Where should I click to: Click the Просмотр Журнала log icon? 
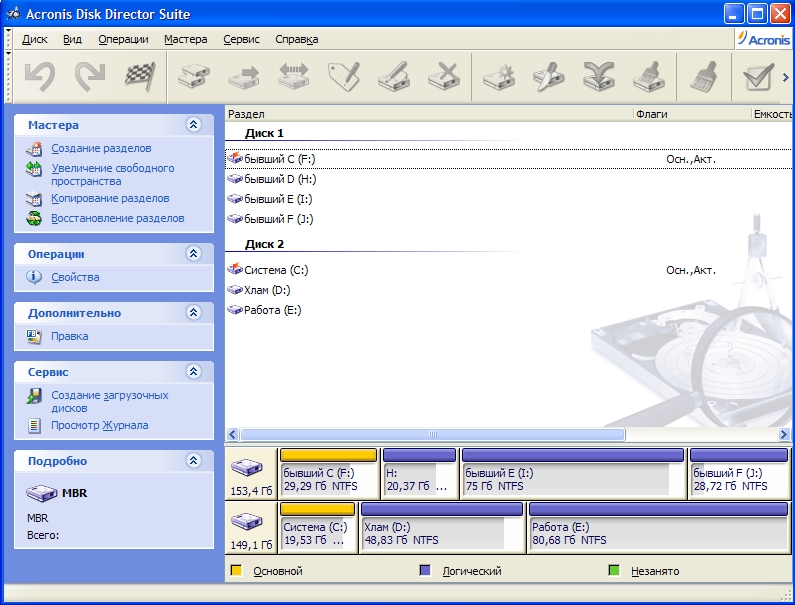(x=34, y=425)
